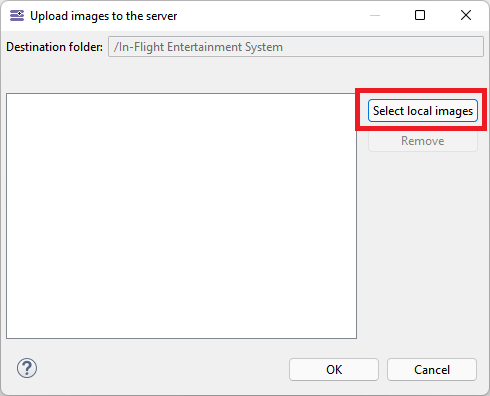Maximize the Upload images dialog window

420,15
